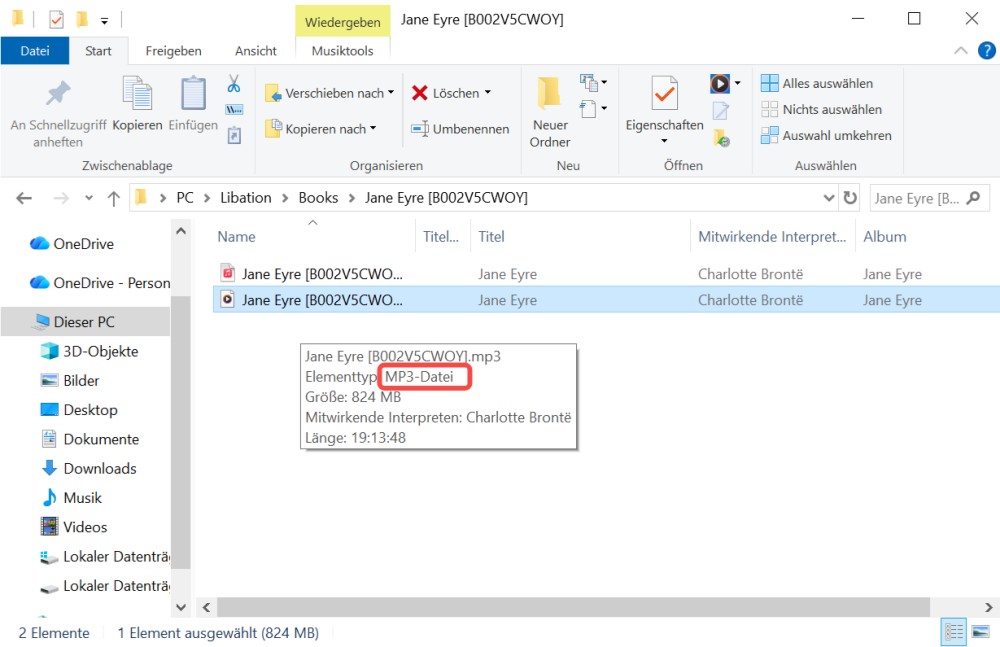Screen dimensions: 1000x647
Task: Open Kopieren nach dropdown
Action: point(321,129)
